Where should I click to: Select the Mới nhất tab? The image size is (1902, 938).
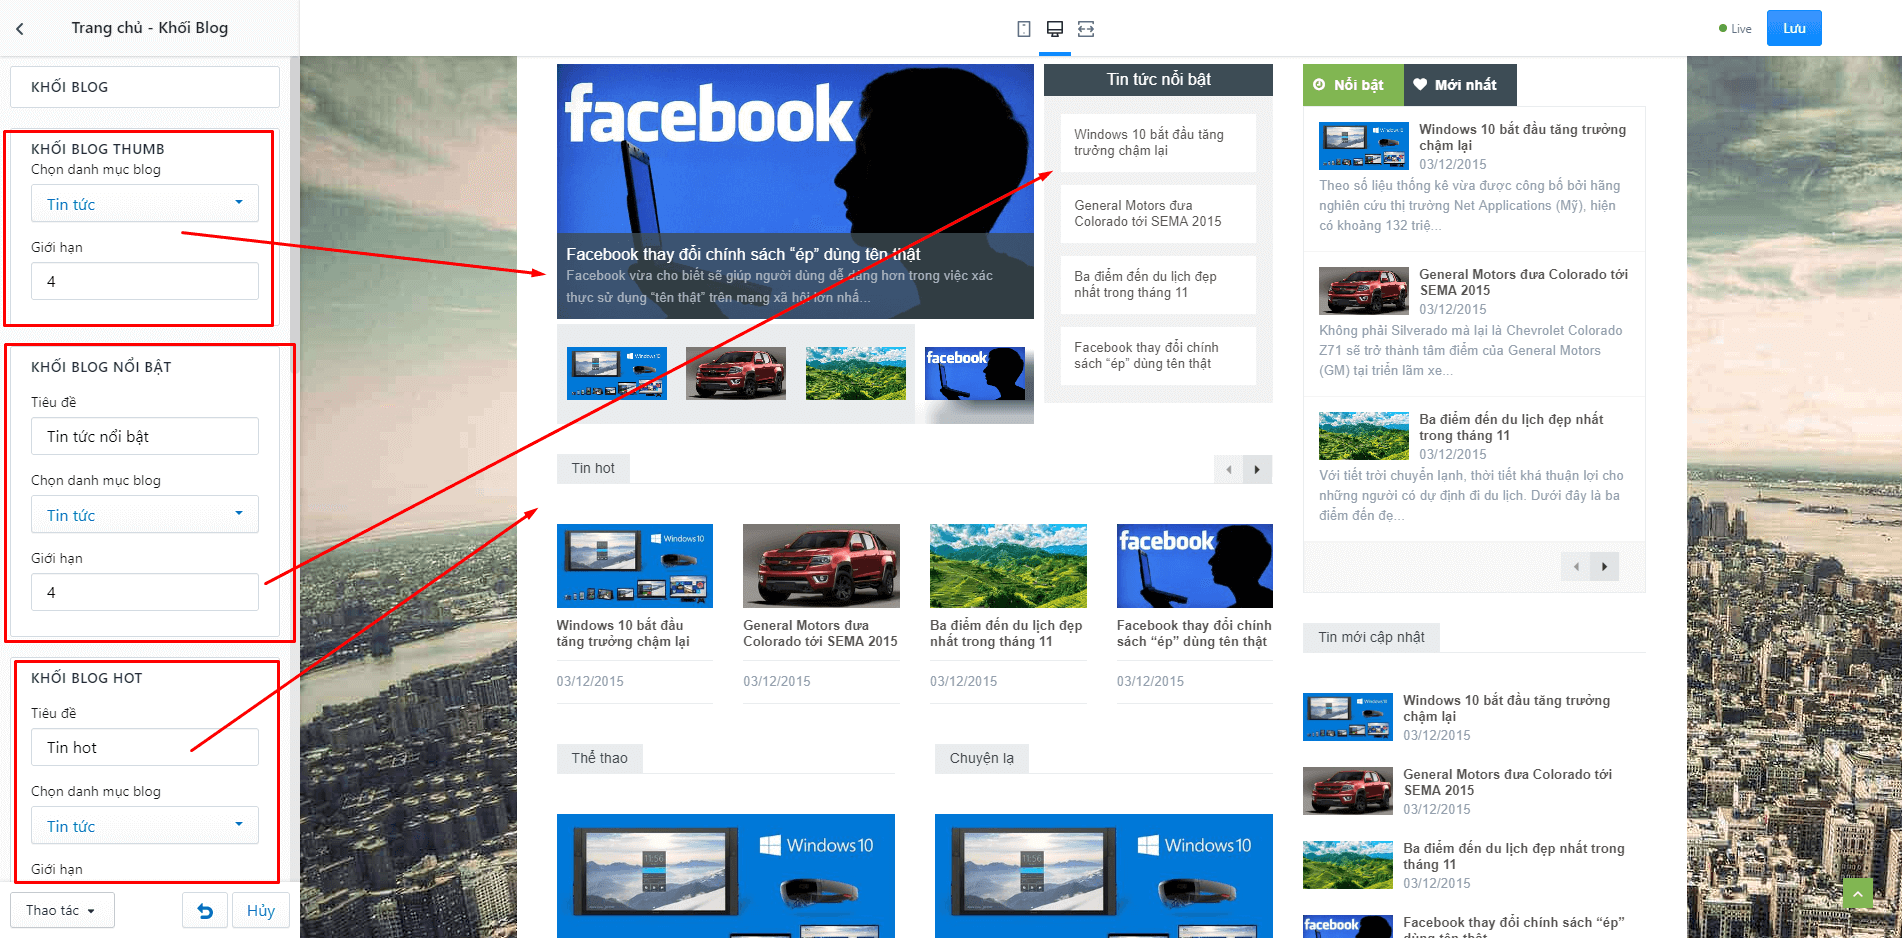[1460, 85]
